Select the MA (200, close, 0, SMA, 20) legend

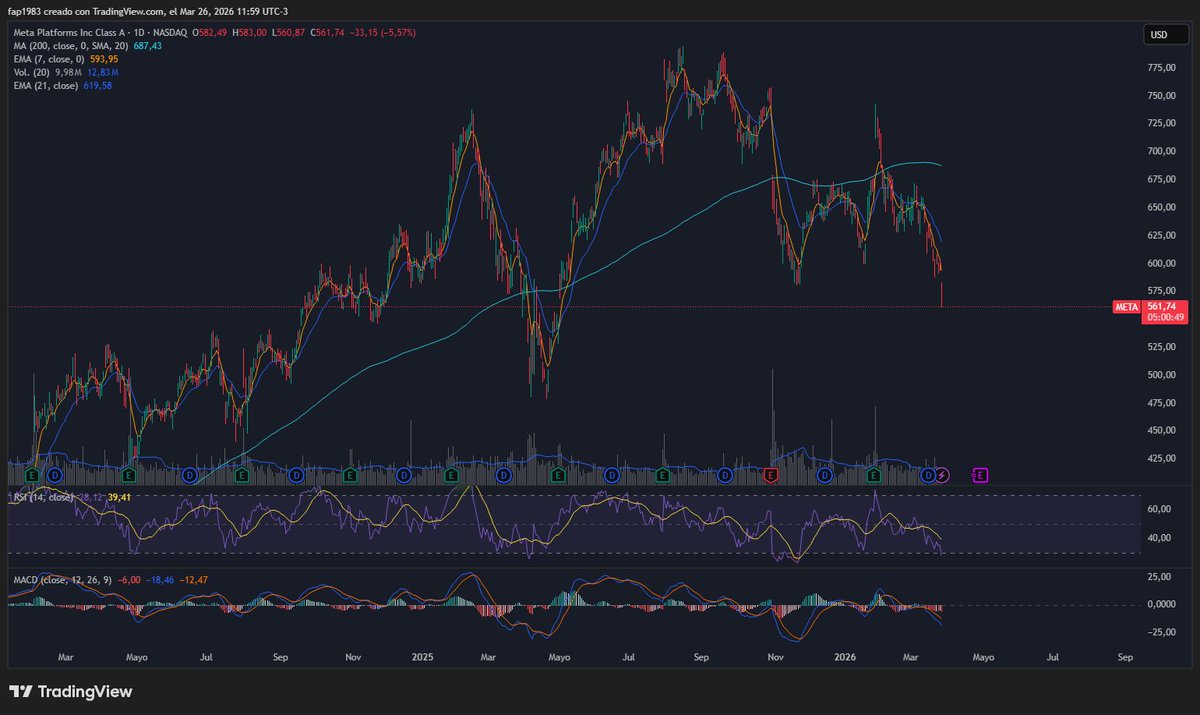click(71, 46)
